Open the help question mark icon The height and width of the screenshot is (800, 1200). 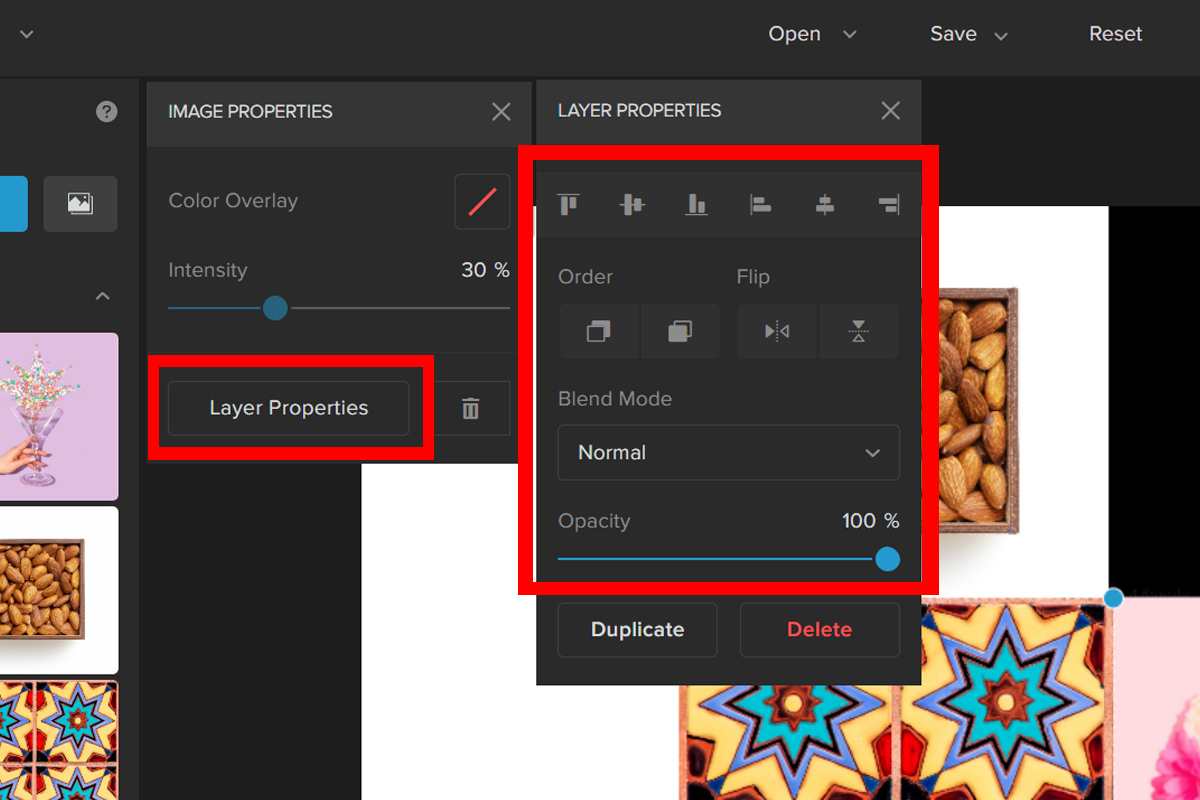click(107, 111)
